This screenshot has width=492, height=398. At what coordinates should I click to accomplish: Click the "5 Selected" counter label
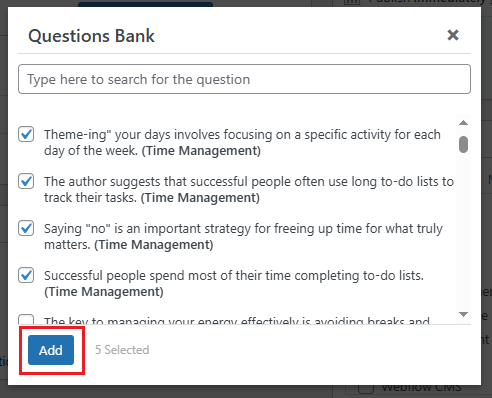click(x=122, y=350)
